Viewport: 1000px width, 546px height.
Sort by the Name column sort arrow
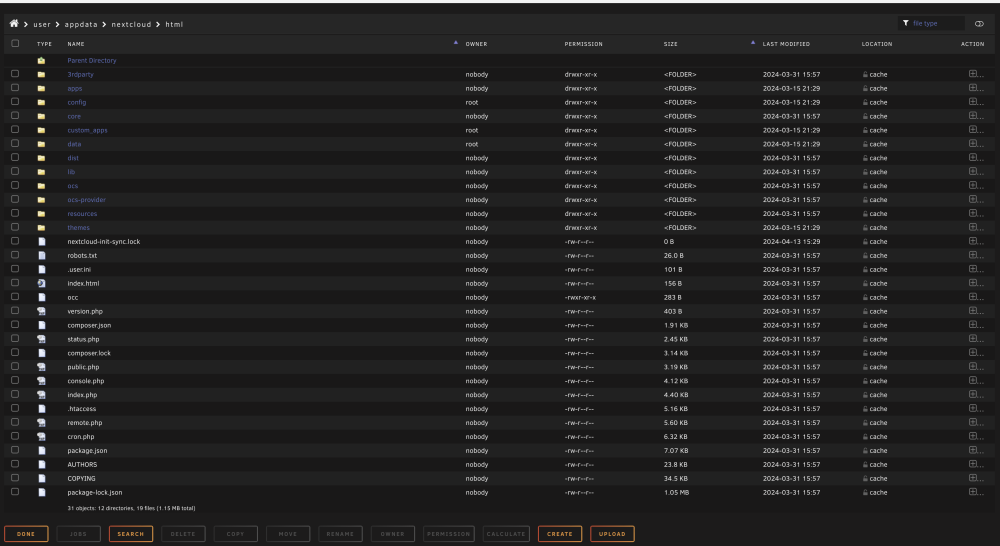(x=455, y=42)
